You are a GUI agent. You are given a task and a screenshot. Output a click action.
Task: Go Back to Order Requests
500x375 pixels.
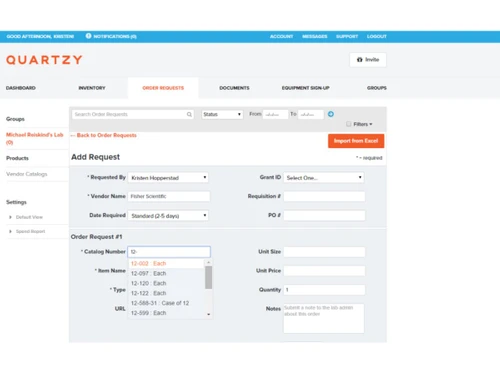click(x=104, y=135)
